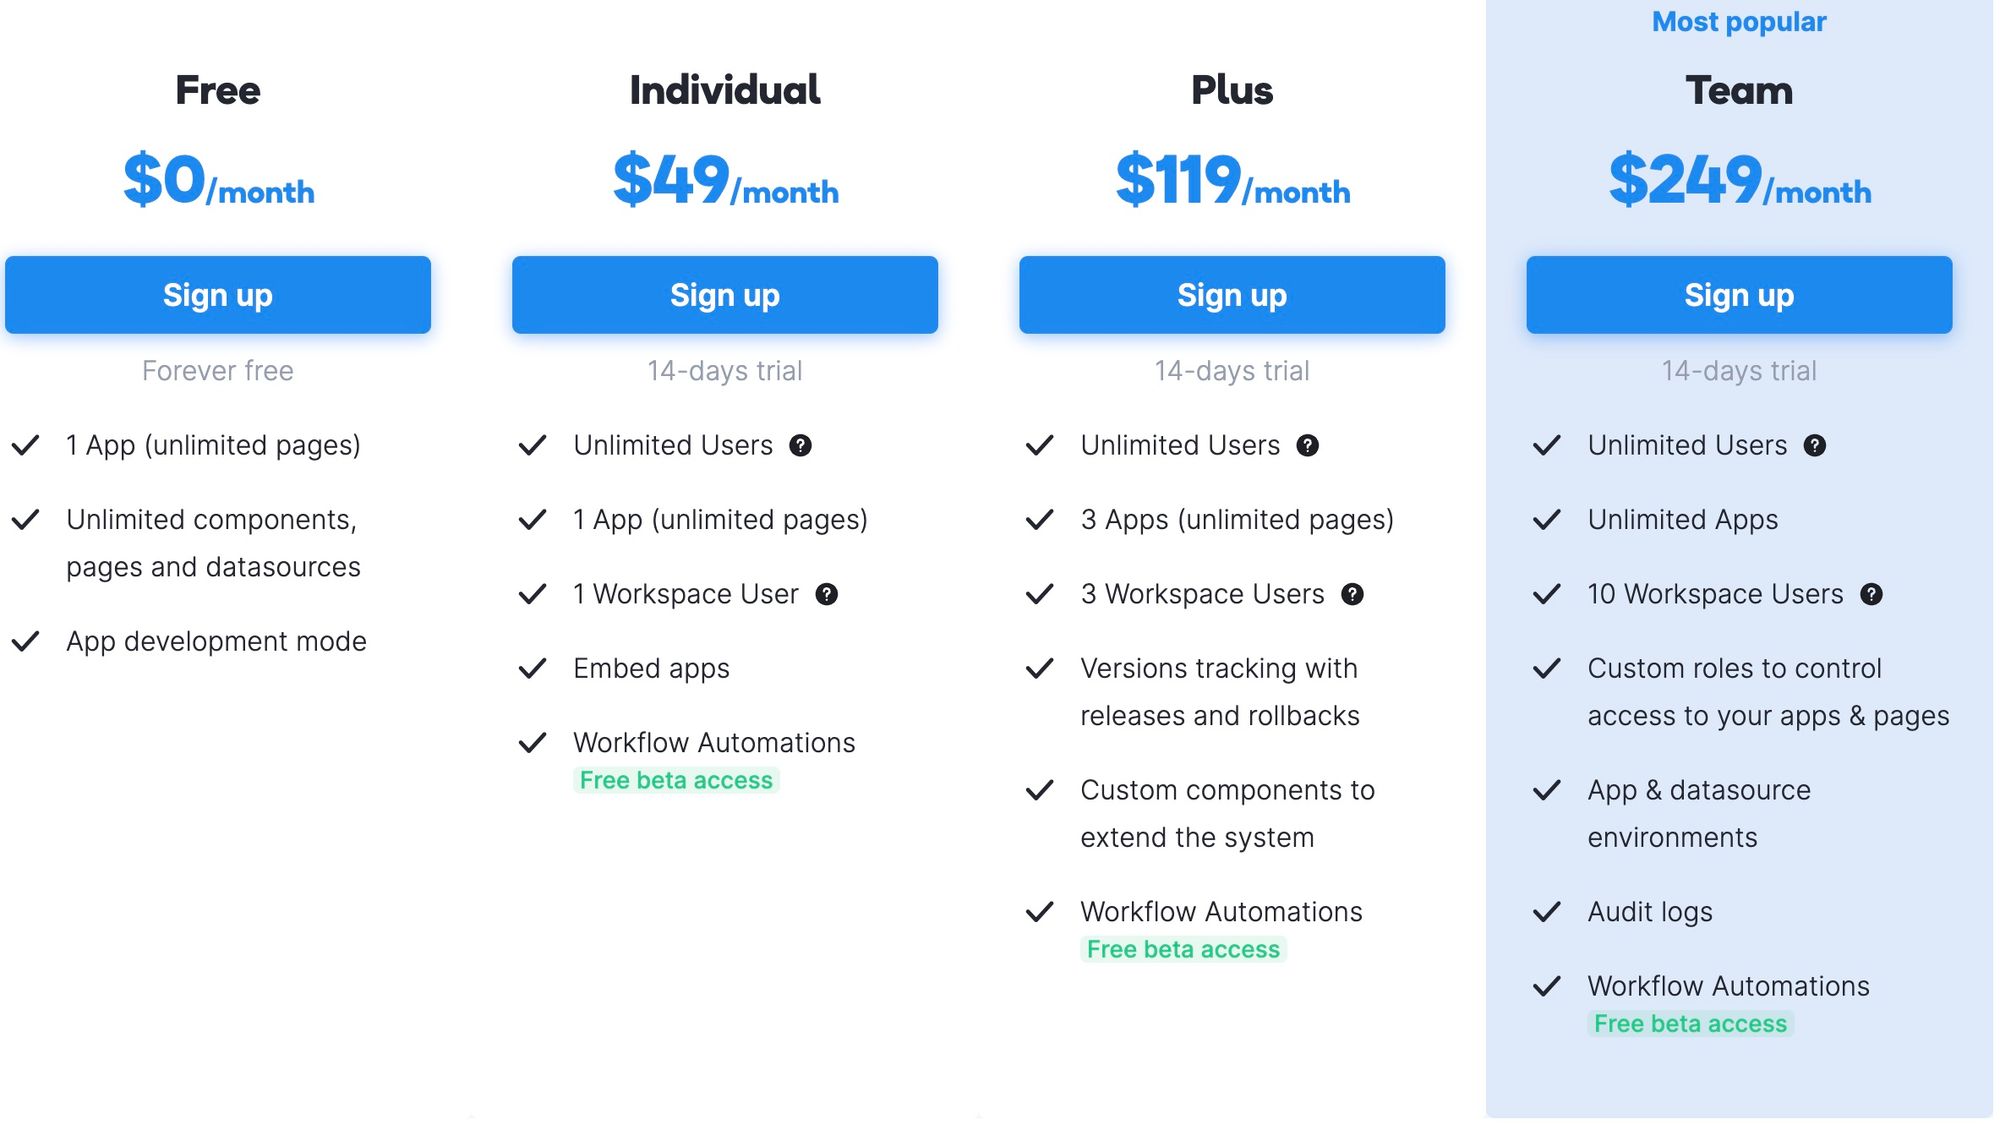
Task: Sign up for the Team plan
Action: point(1739,295)
